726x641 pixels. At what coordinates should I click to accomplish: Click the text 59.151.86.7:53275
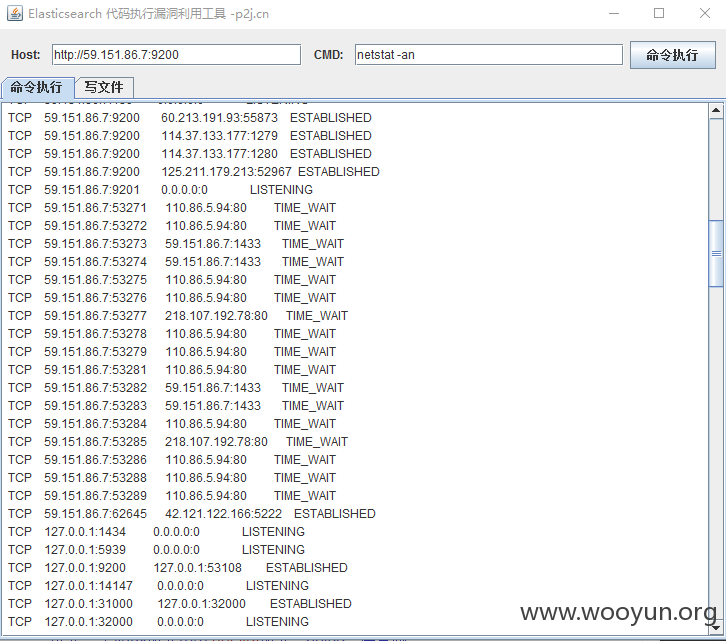(x=95, y=280)
